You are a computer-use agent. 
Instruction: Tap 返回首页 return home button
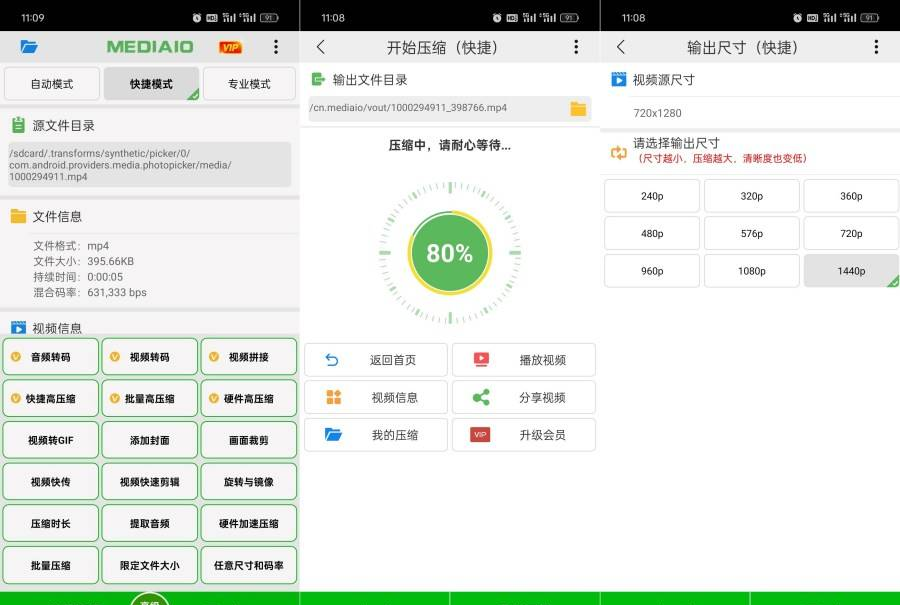[x=375, y=360]
